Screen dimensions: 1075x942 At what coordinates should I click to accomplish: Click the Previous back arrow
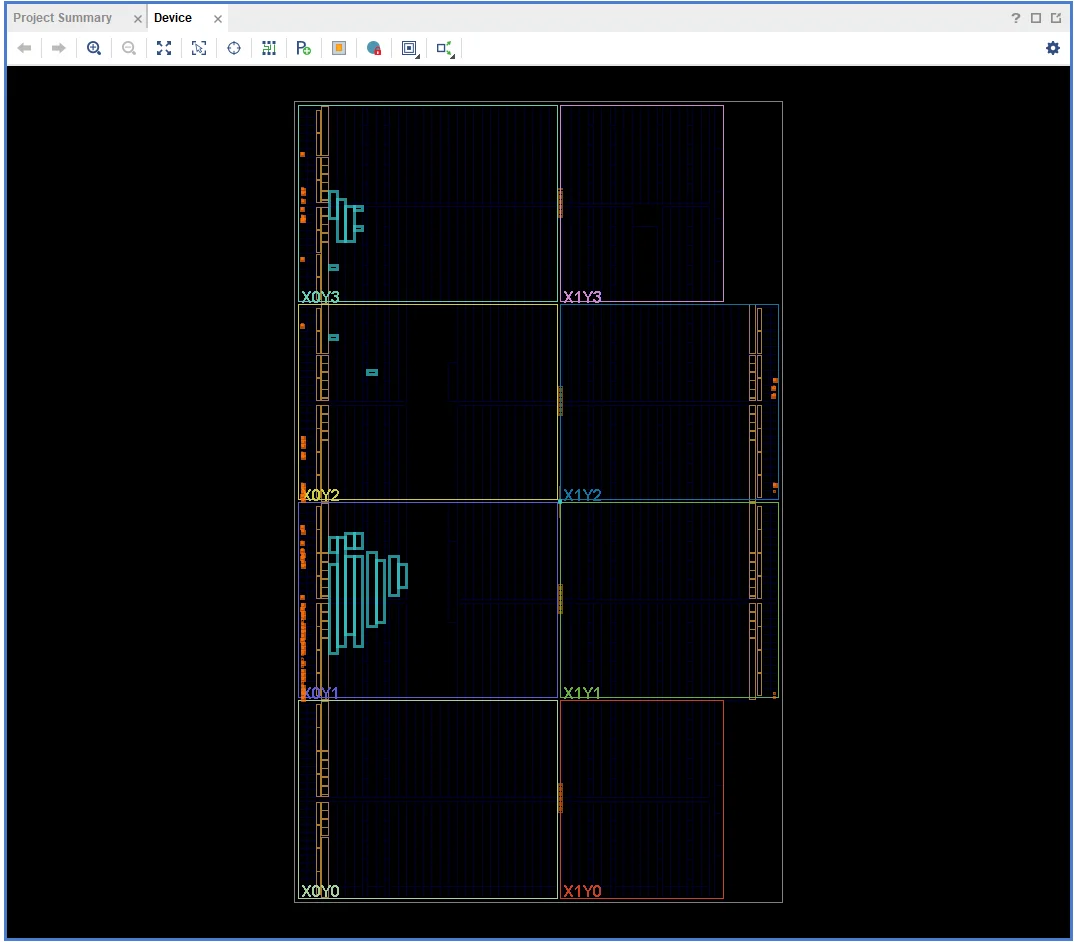point(25,48)
